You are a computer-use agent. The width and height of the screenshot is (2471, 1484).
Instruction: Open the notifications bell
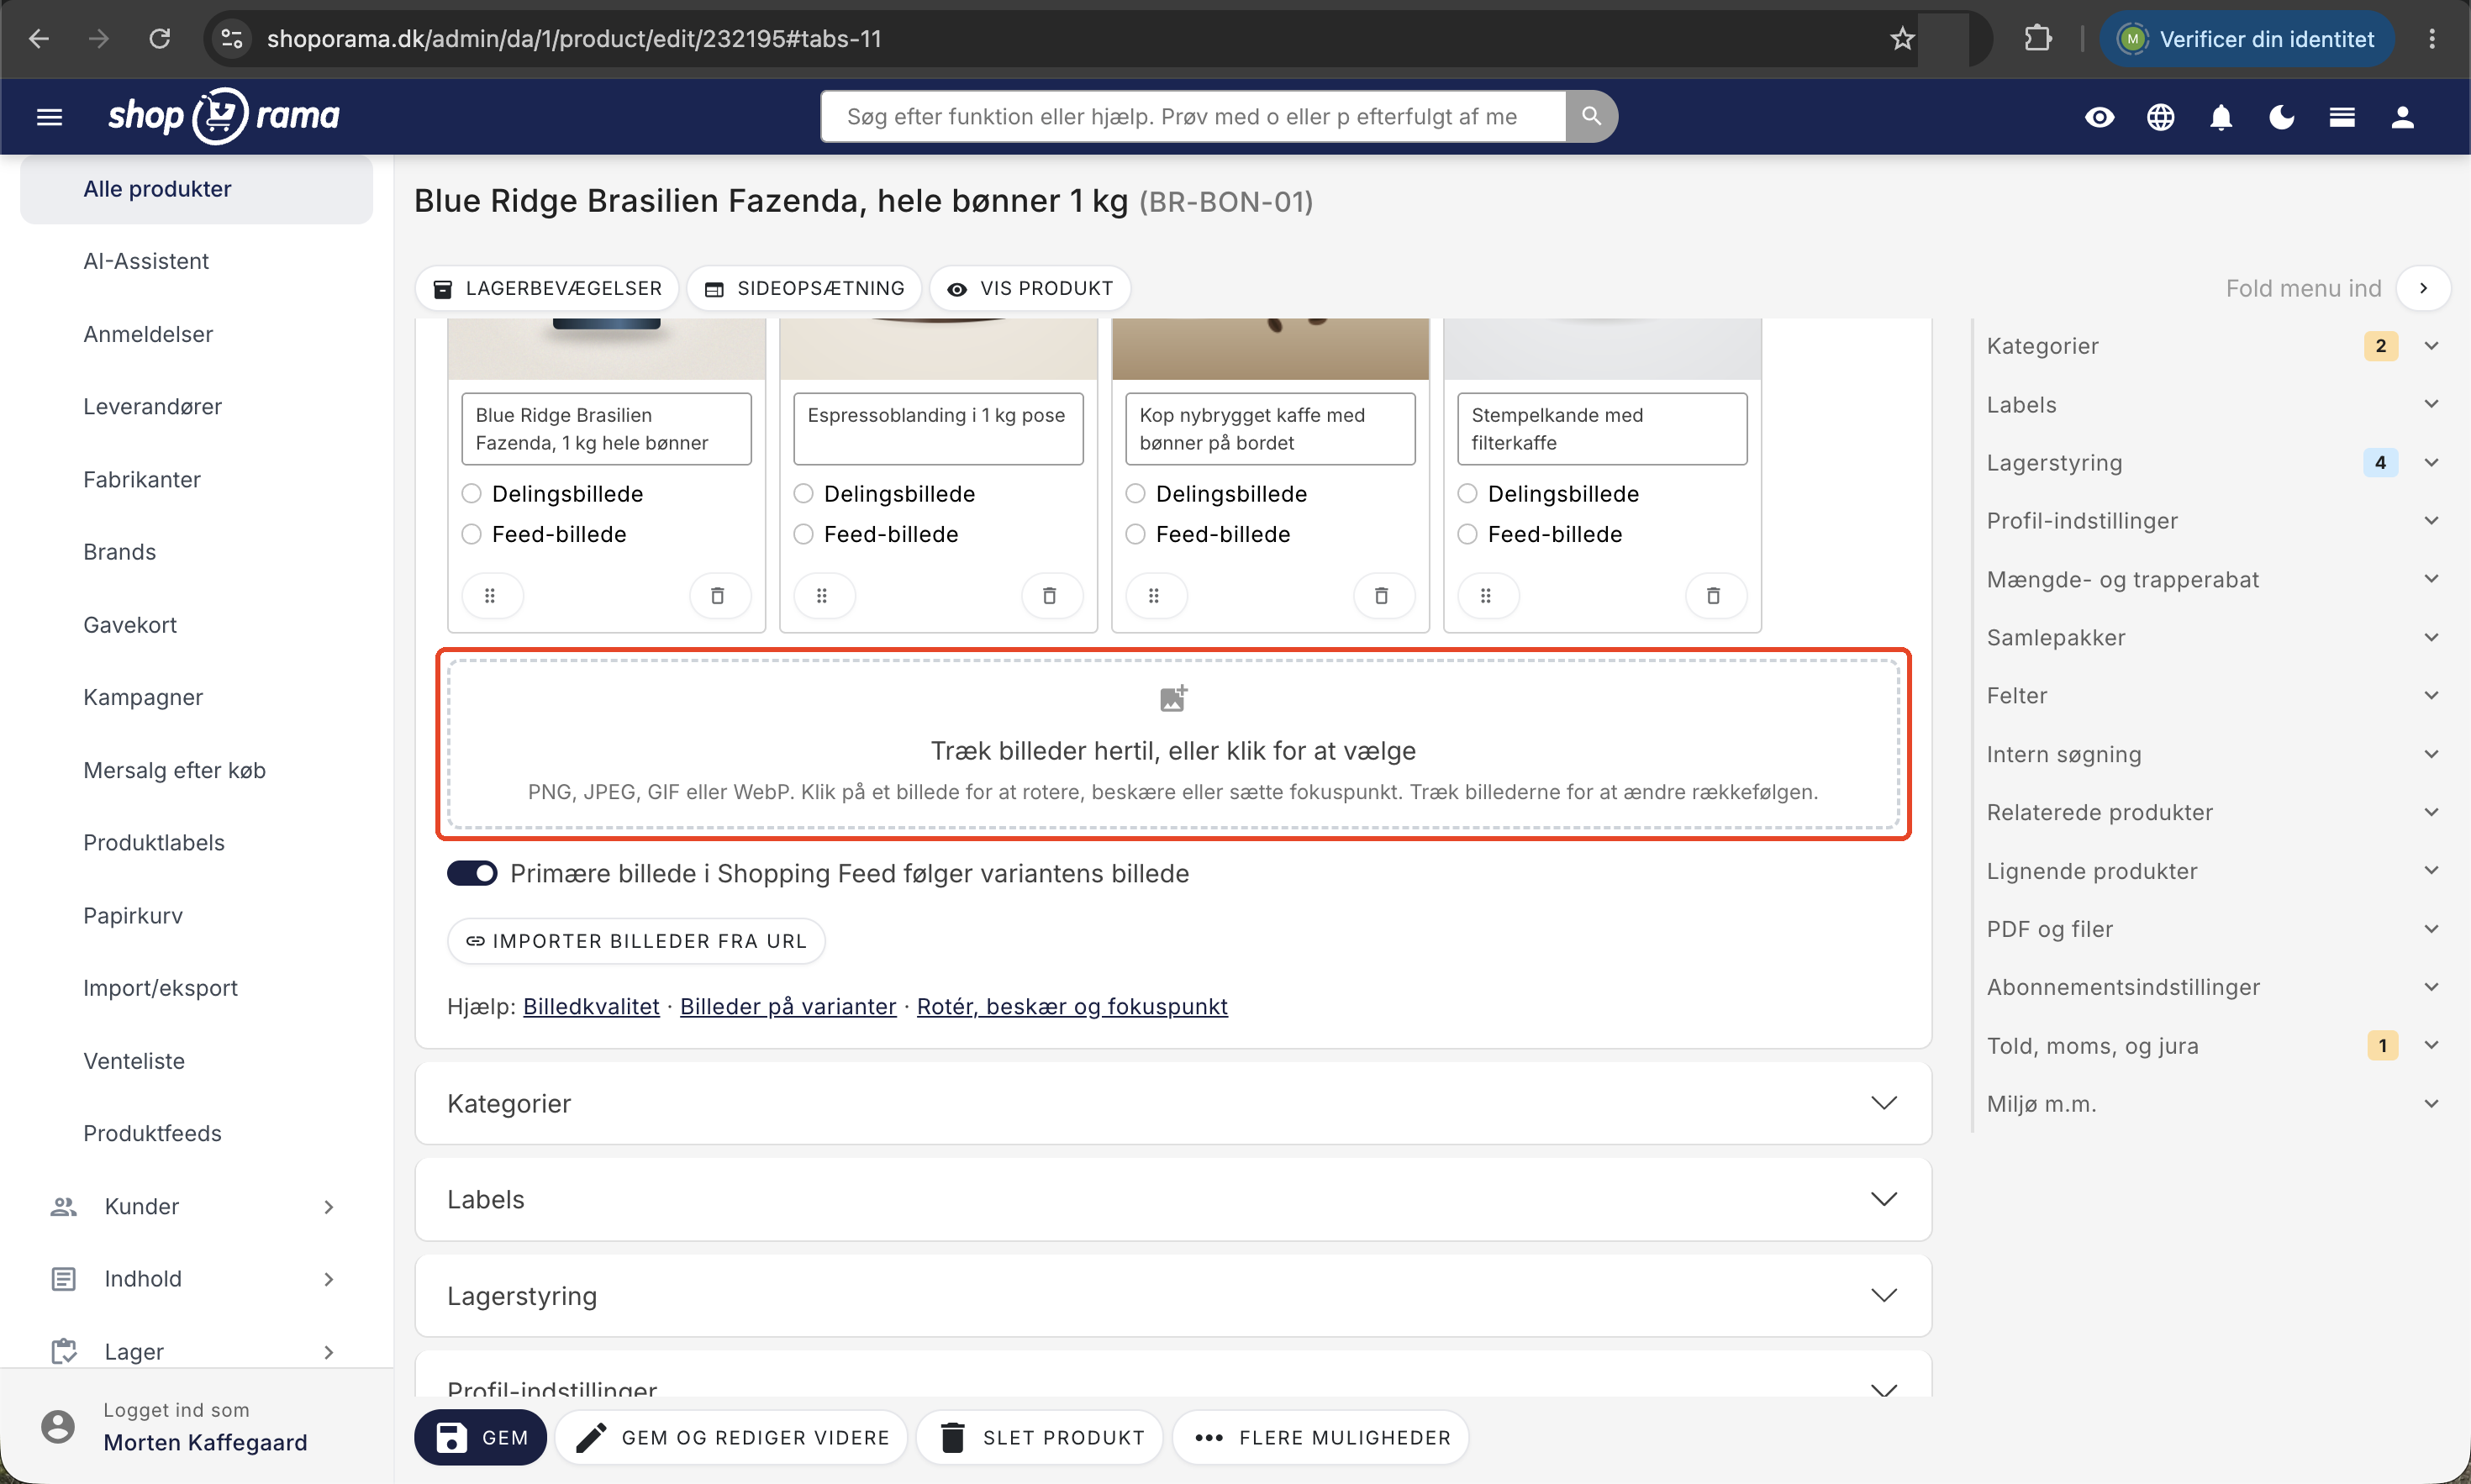(2221, 117)
